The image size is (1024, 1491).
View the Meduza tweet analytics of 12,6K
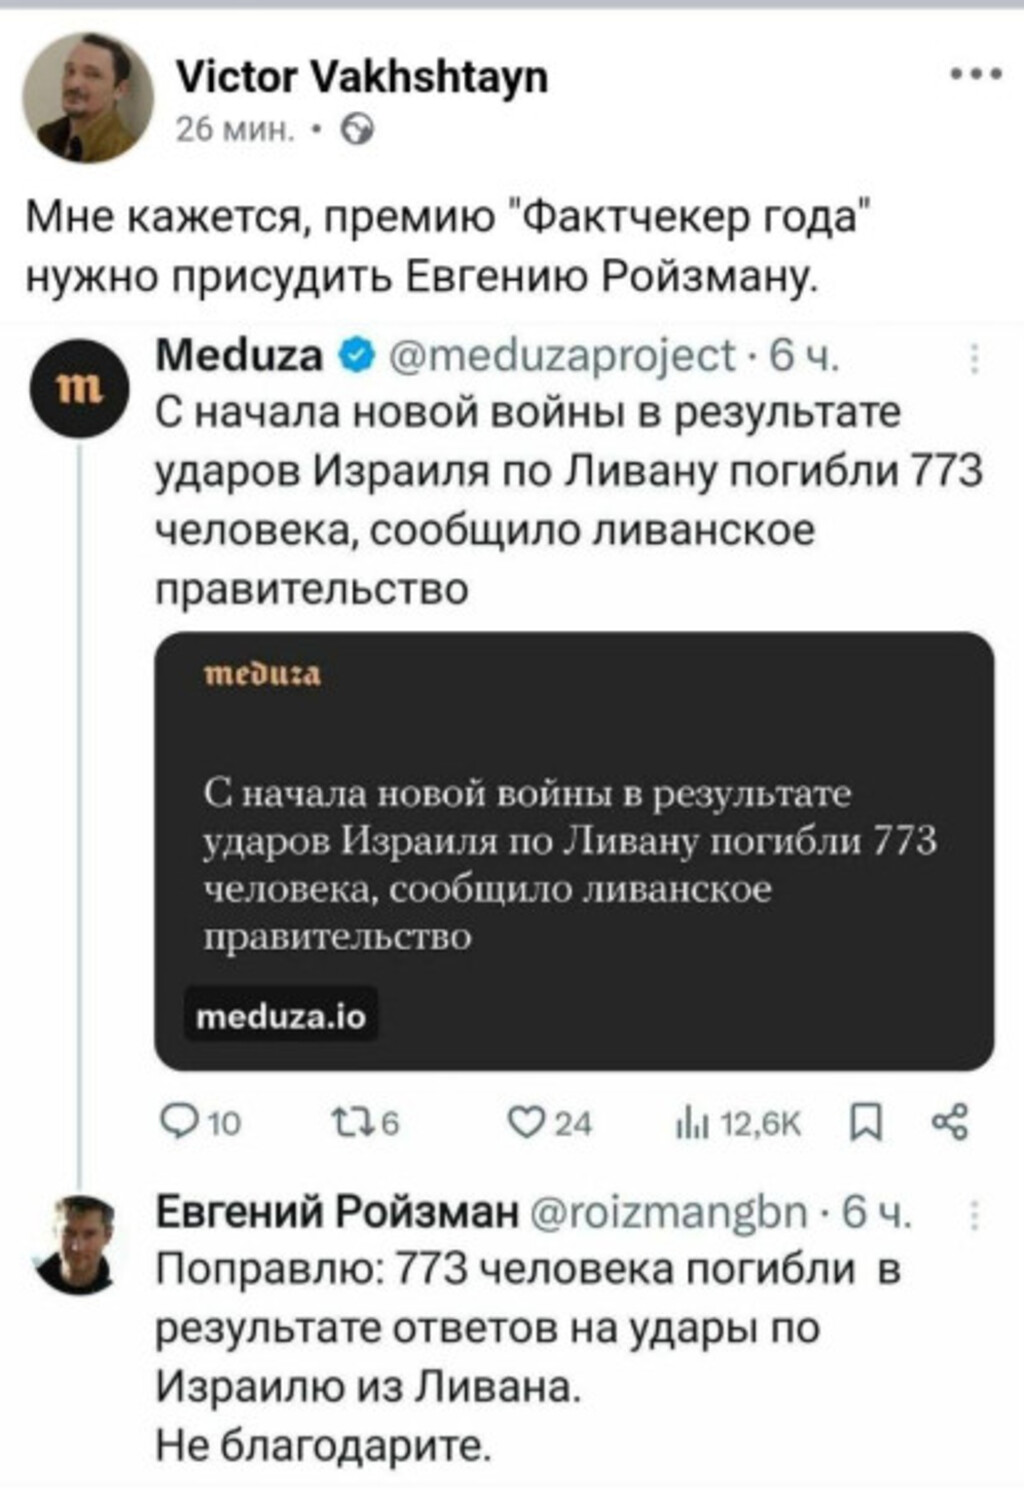coord(738,1123)
